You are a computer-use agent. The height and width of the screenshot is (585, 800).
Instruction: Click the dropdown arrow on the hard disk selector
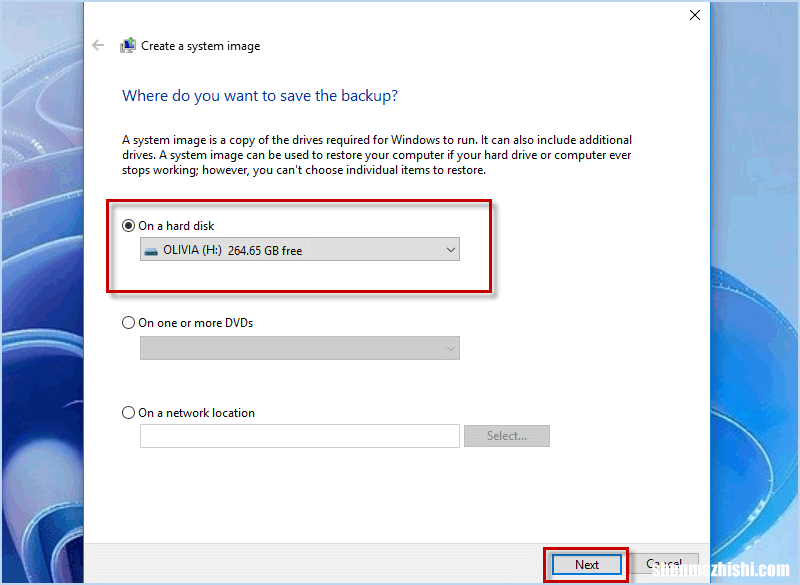click(x=449, y=249)
